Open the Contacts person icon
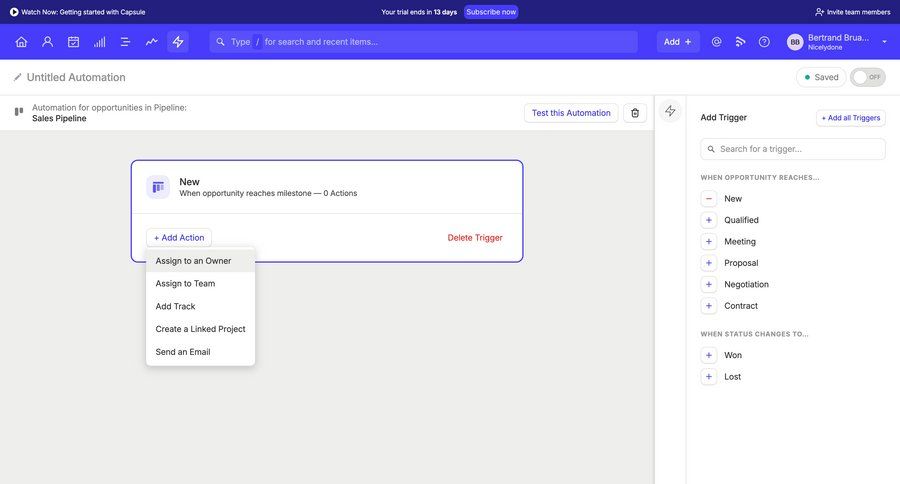Image resolution: width=900 pixels, height=484 pixels. pos(47,42)
